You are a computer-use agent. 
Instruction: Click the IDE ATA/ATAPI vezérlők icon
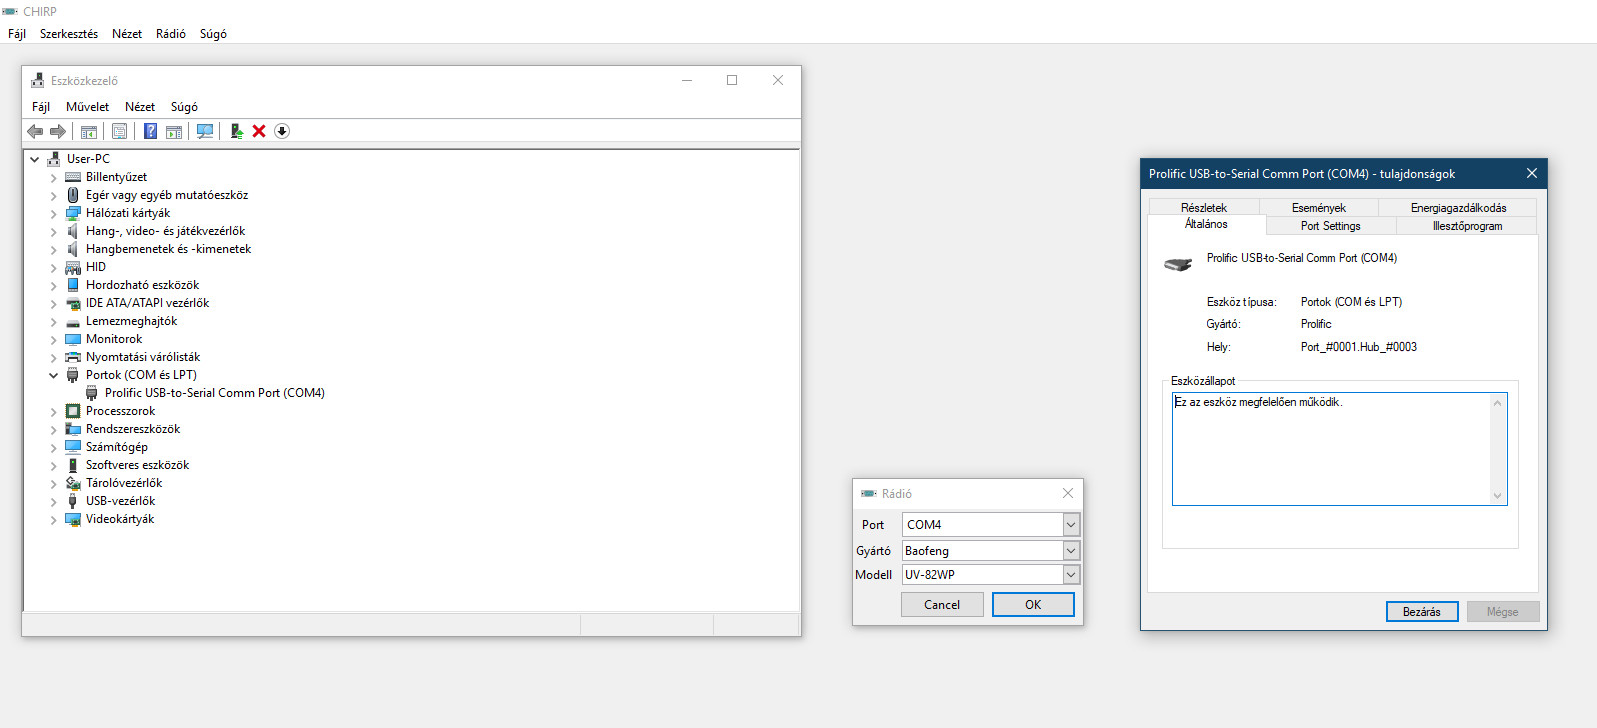tap(73, 303)
